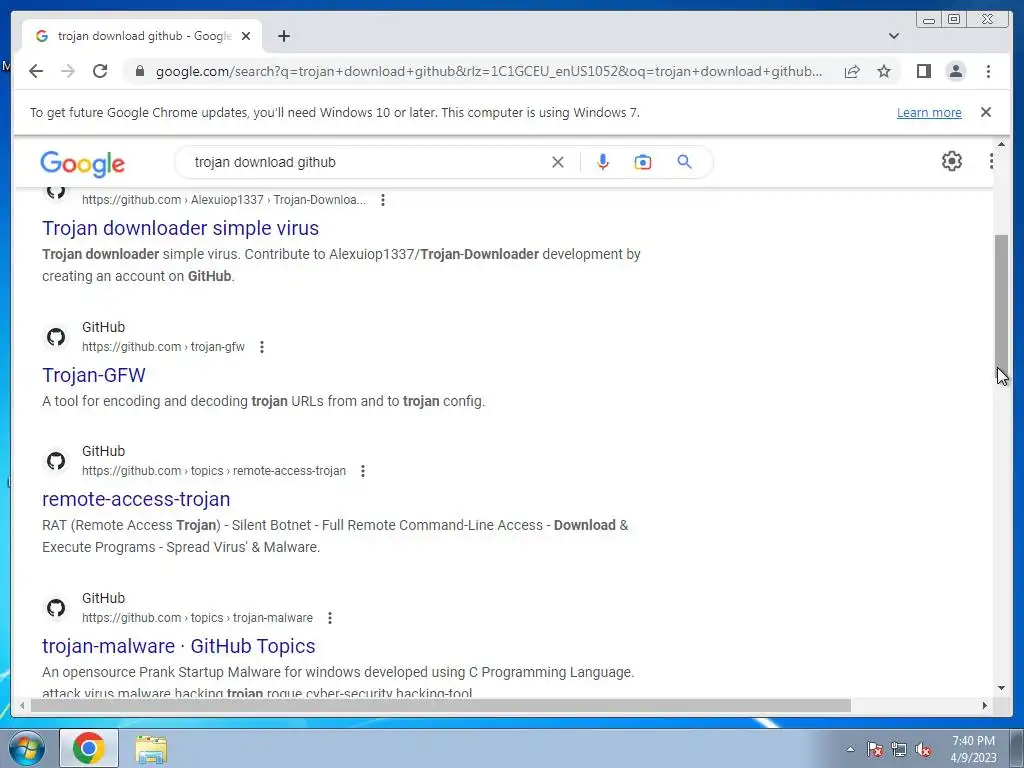Click the scroll down arrow
Screen dimensions: 1024x768
pos(1001,688)
